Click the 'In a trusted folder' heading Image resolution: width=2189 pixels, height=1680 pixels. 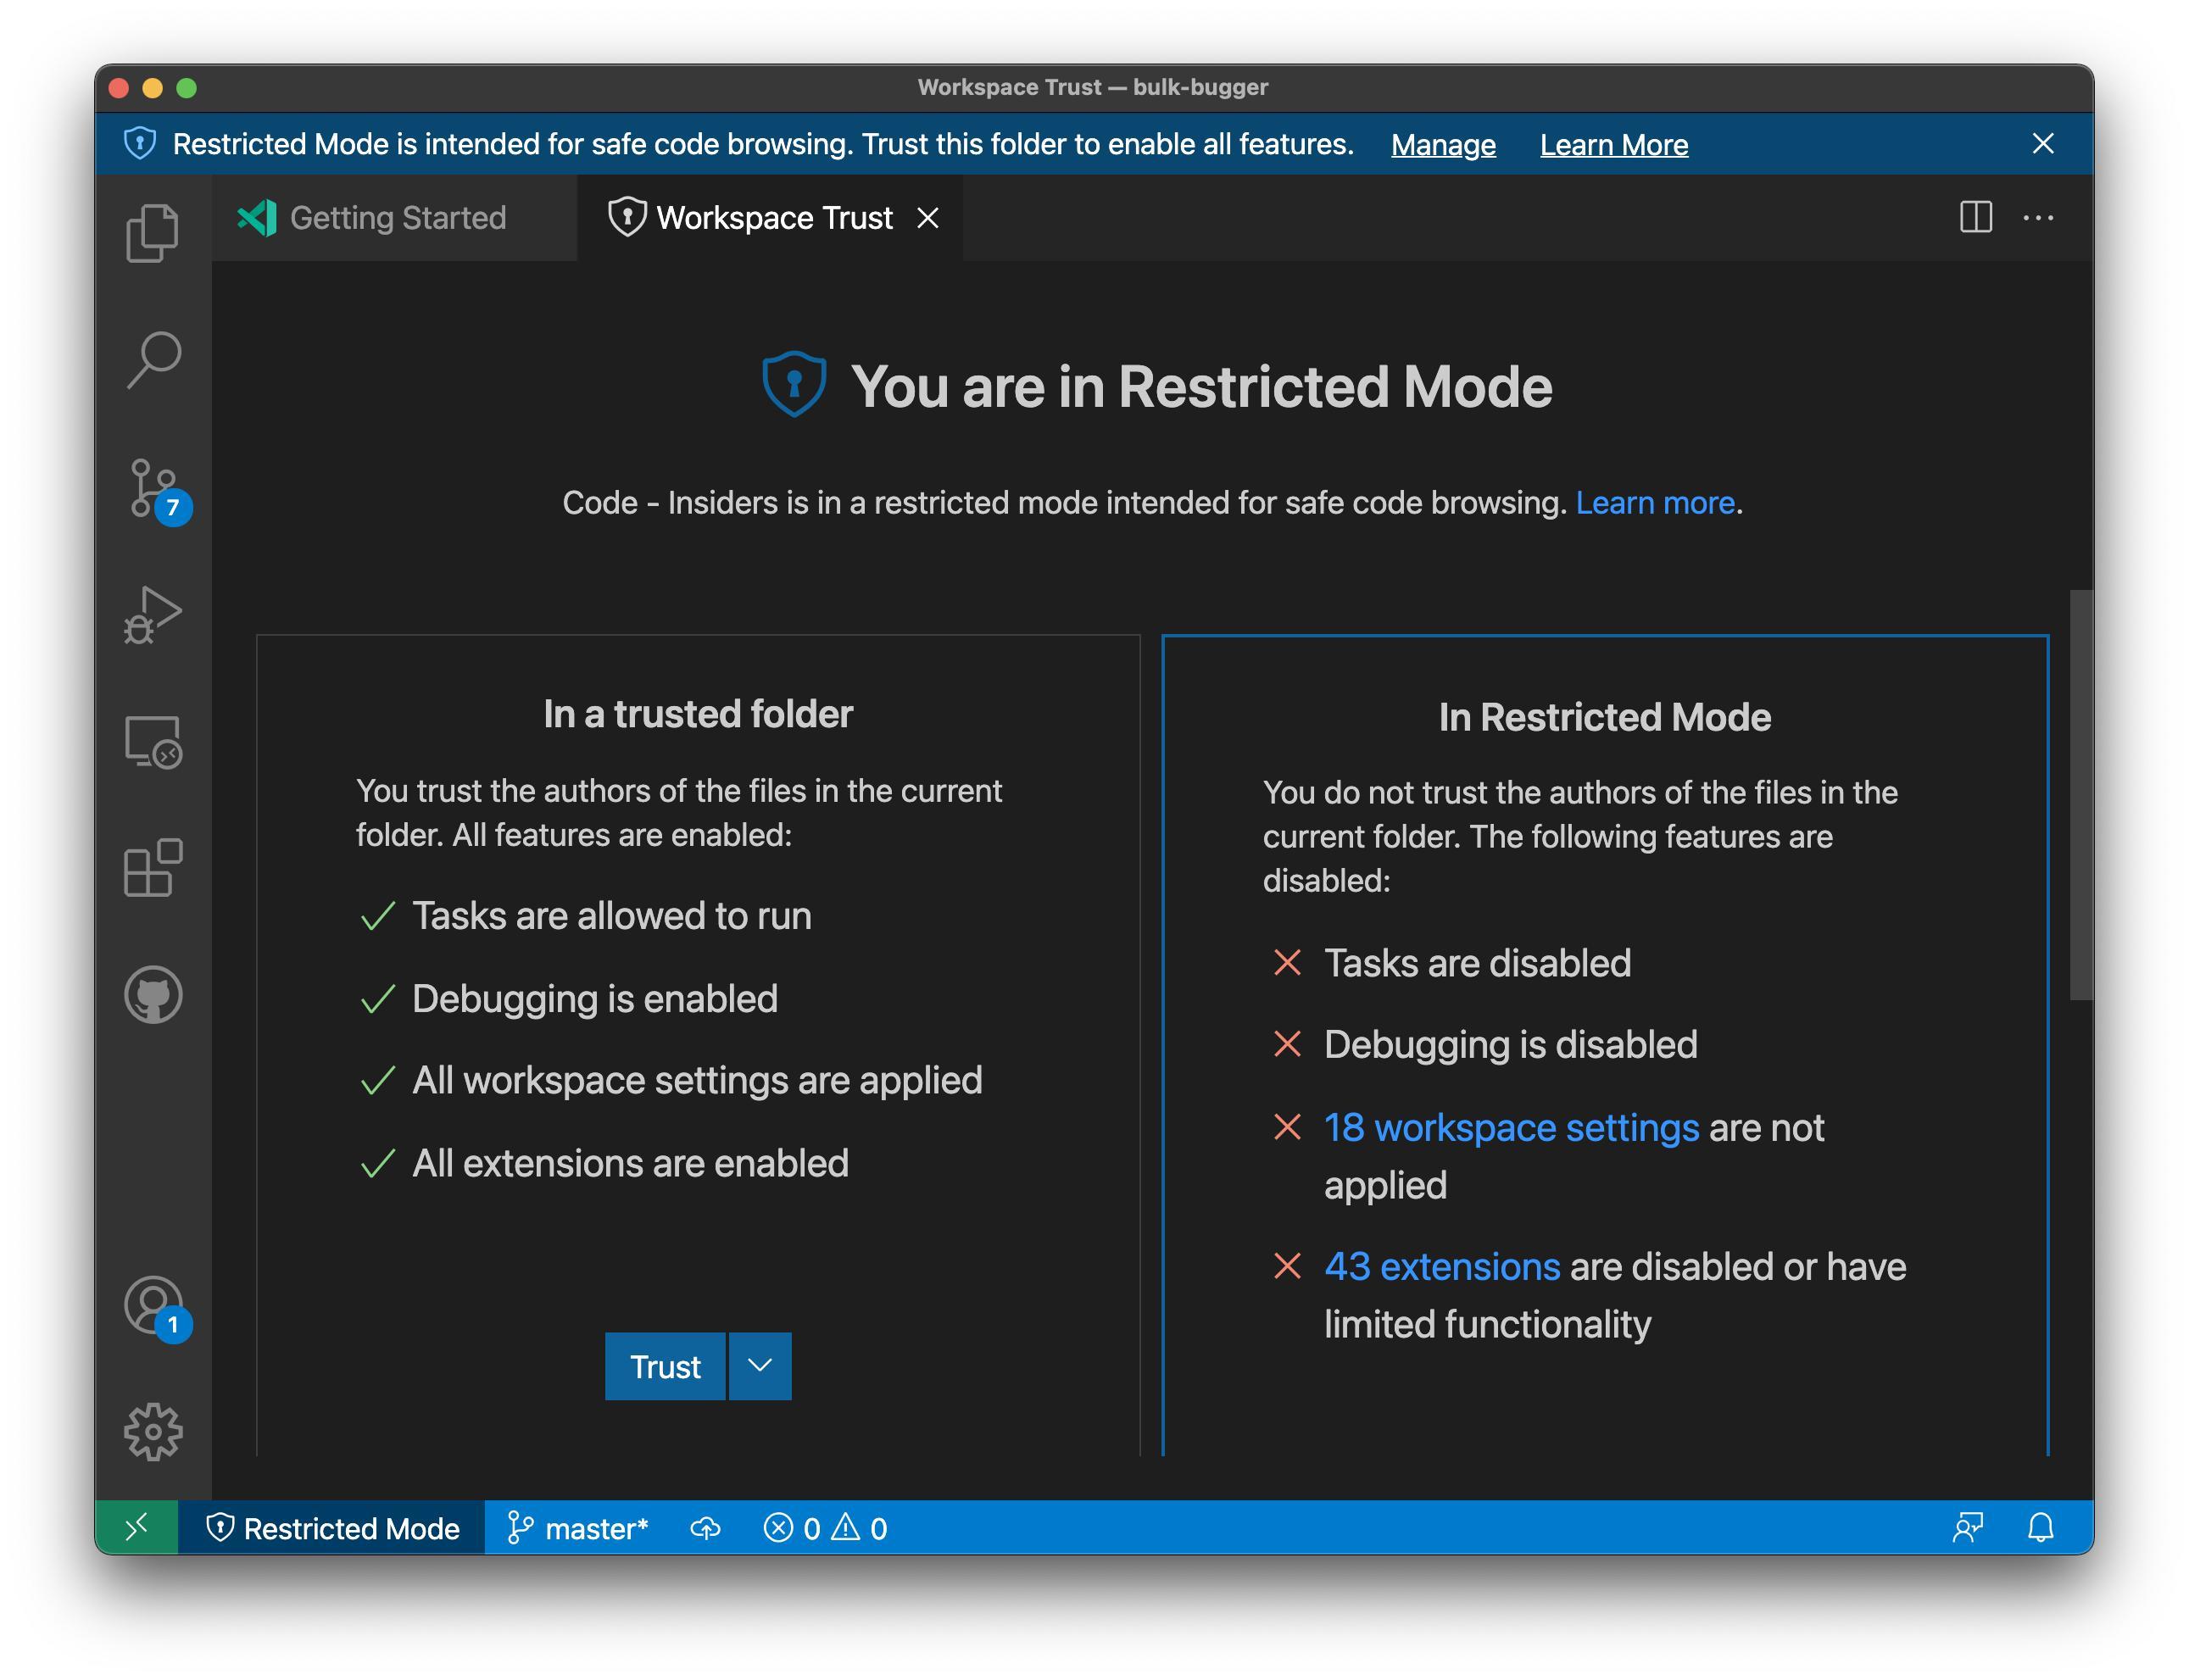pyautogui.click(x=698, y=714)
